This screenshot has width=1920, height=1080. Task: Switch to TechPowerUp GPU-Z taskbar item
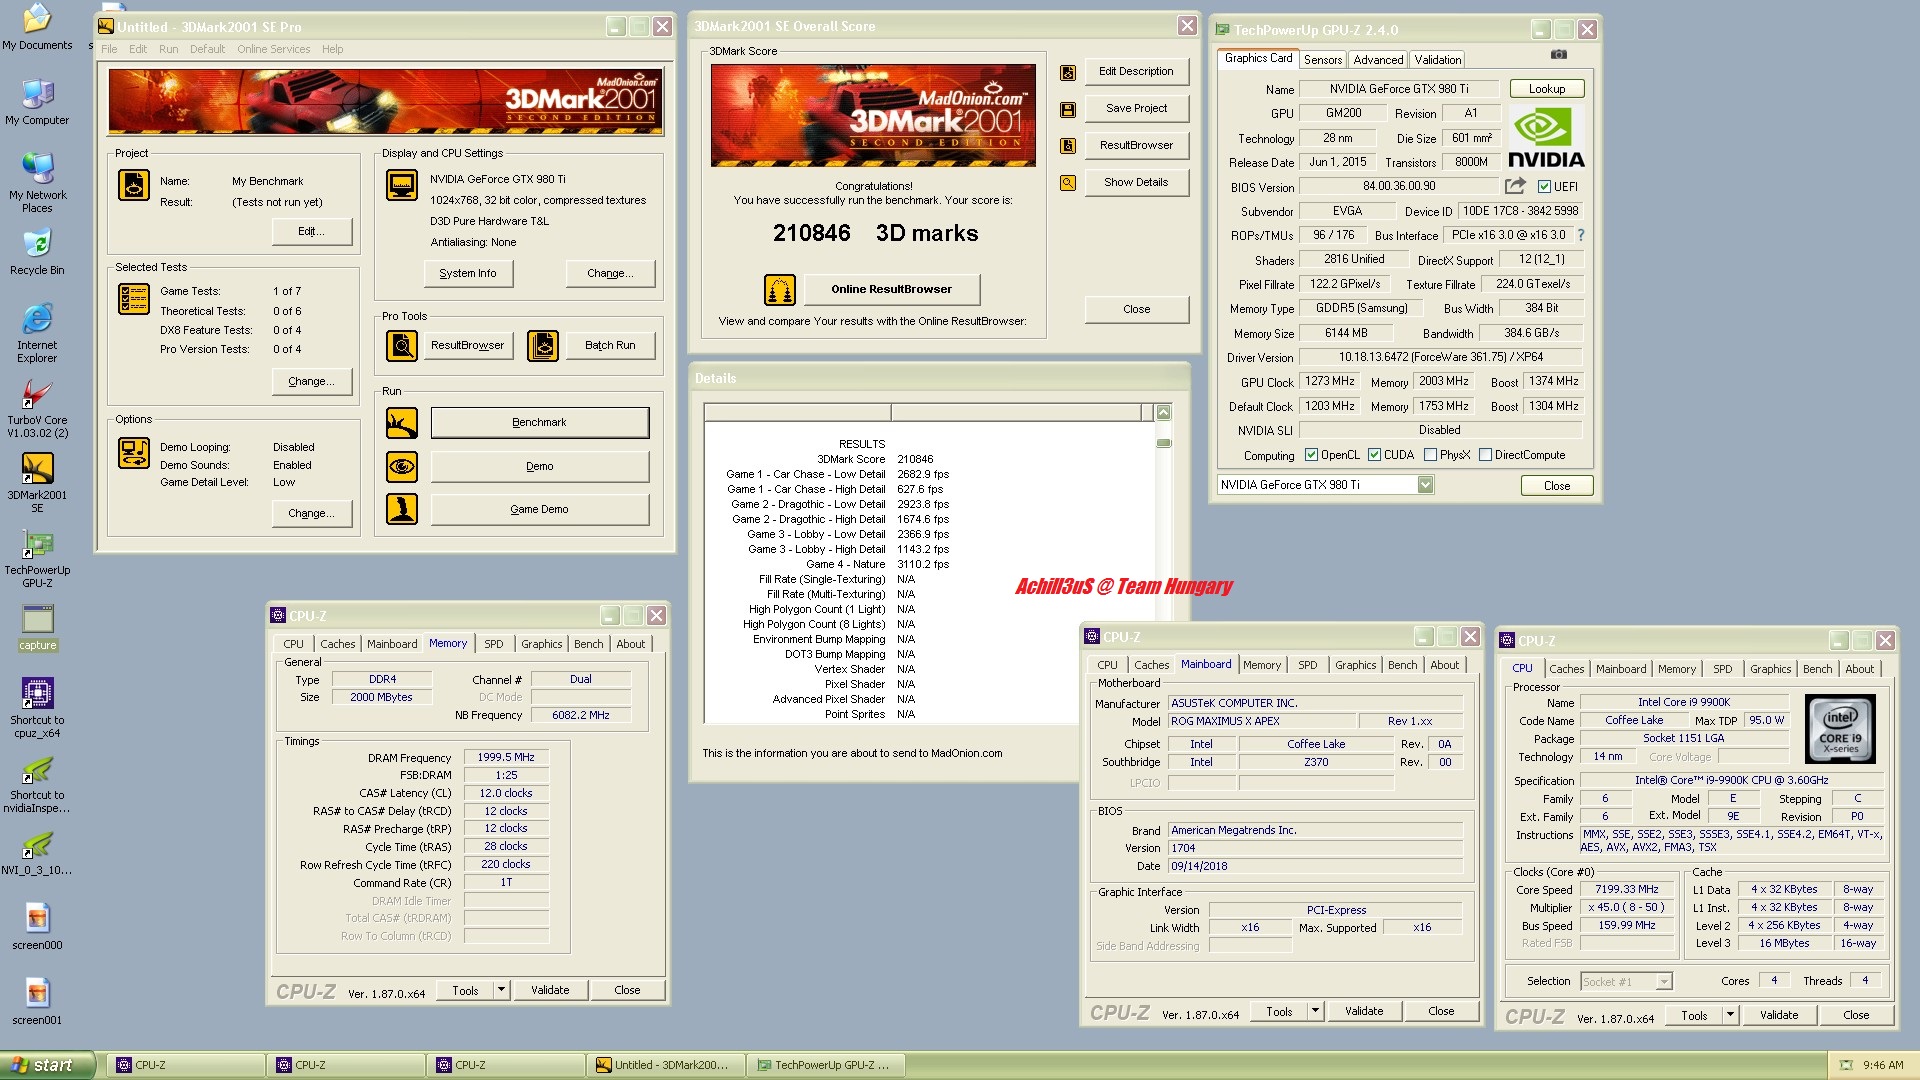point(827,1065)
